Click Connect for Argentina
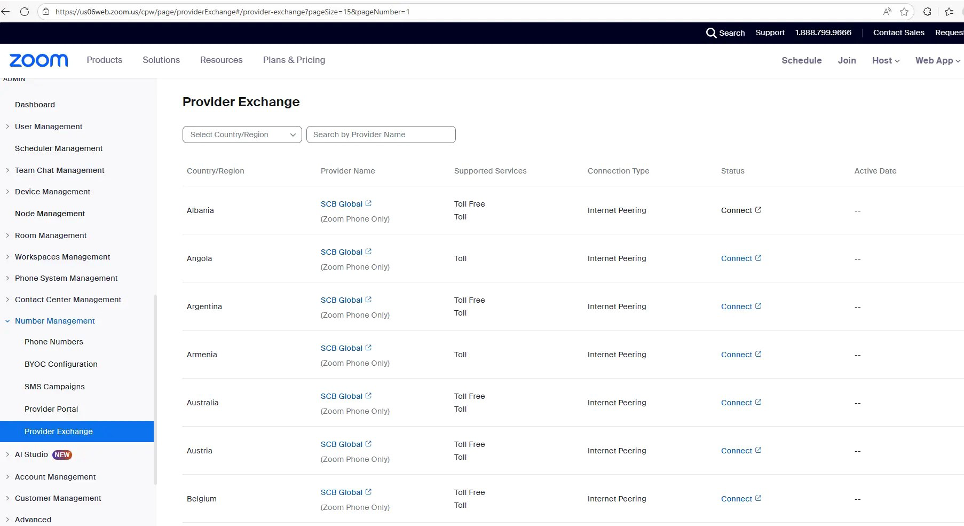The height and width of the screenshot is (526, 964). [737, 307]
